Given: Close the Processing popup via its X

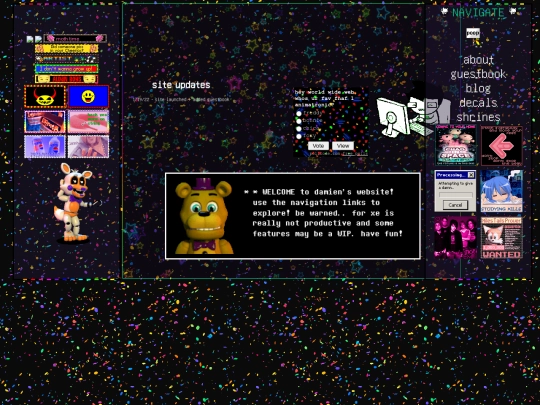Looking at the screenshot, I should point(471,175).
